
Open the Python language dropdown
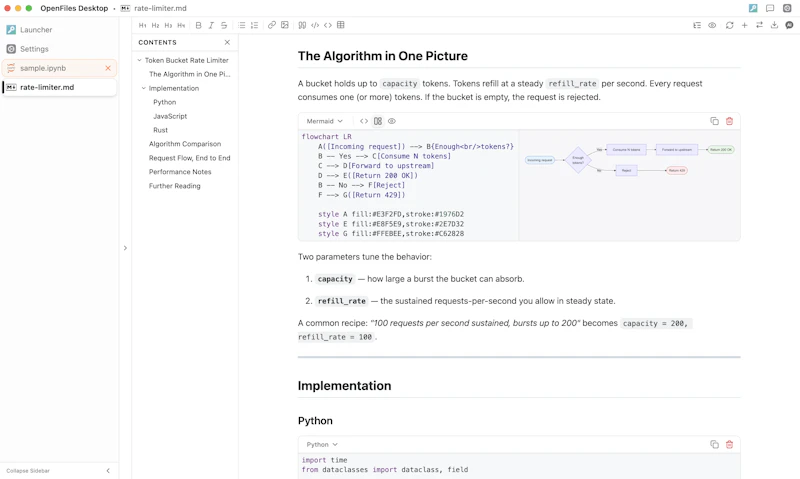pyautogui.click(x=322, y=445)
